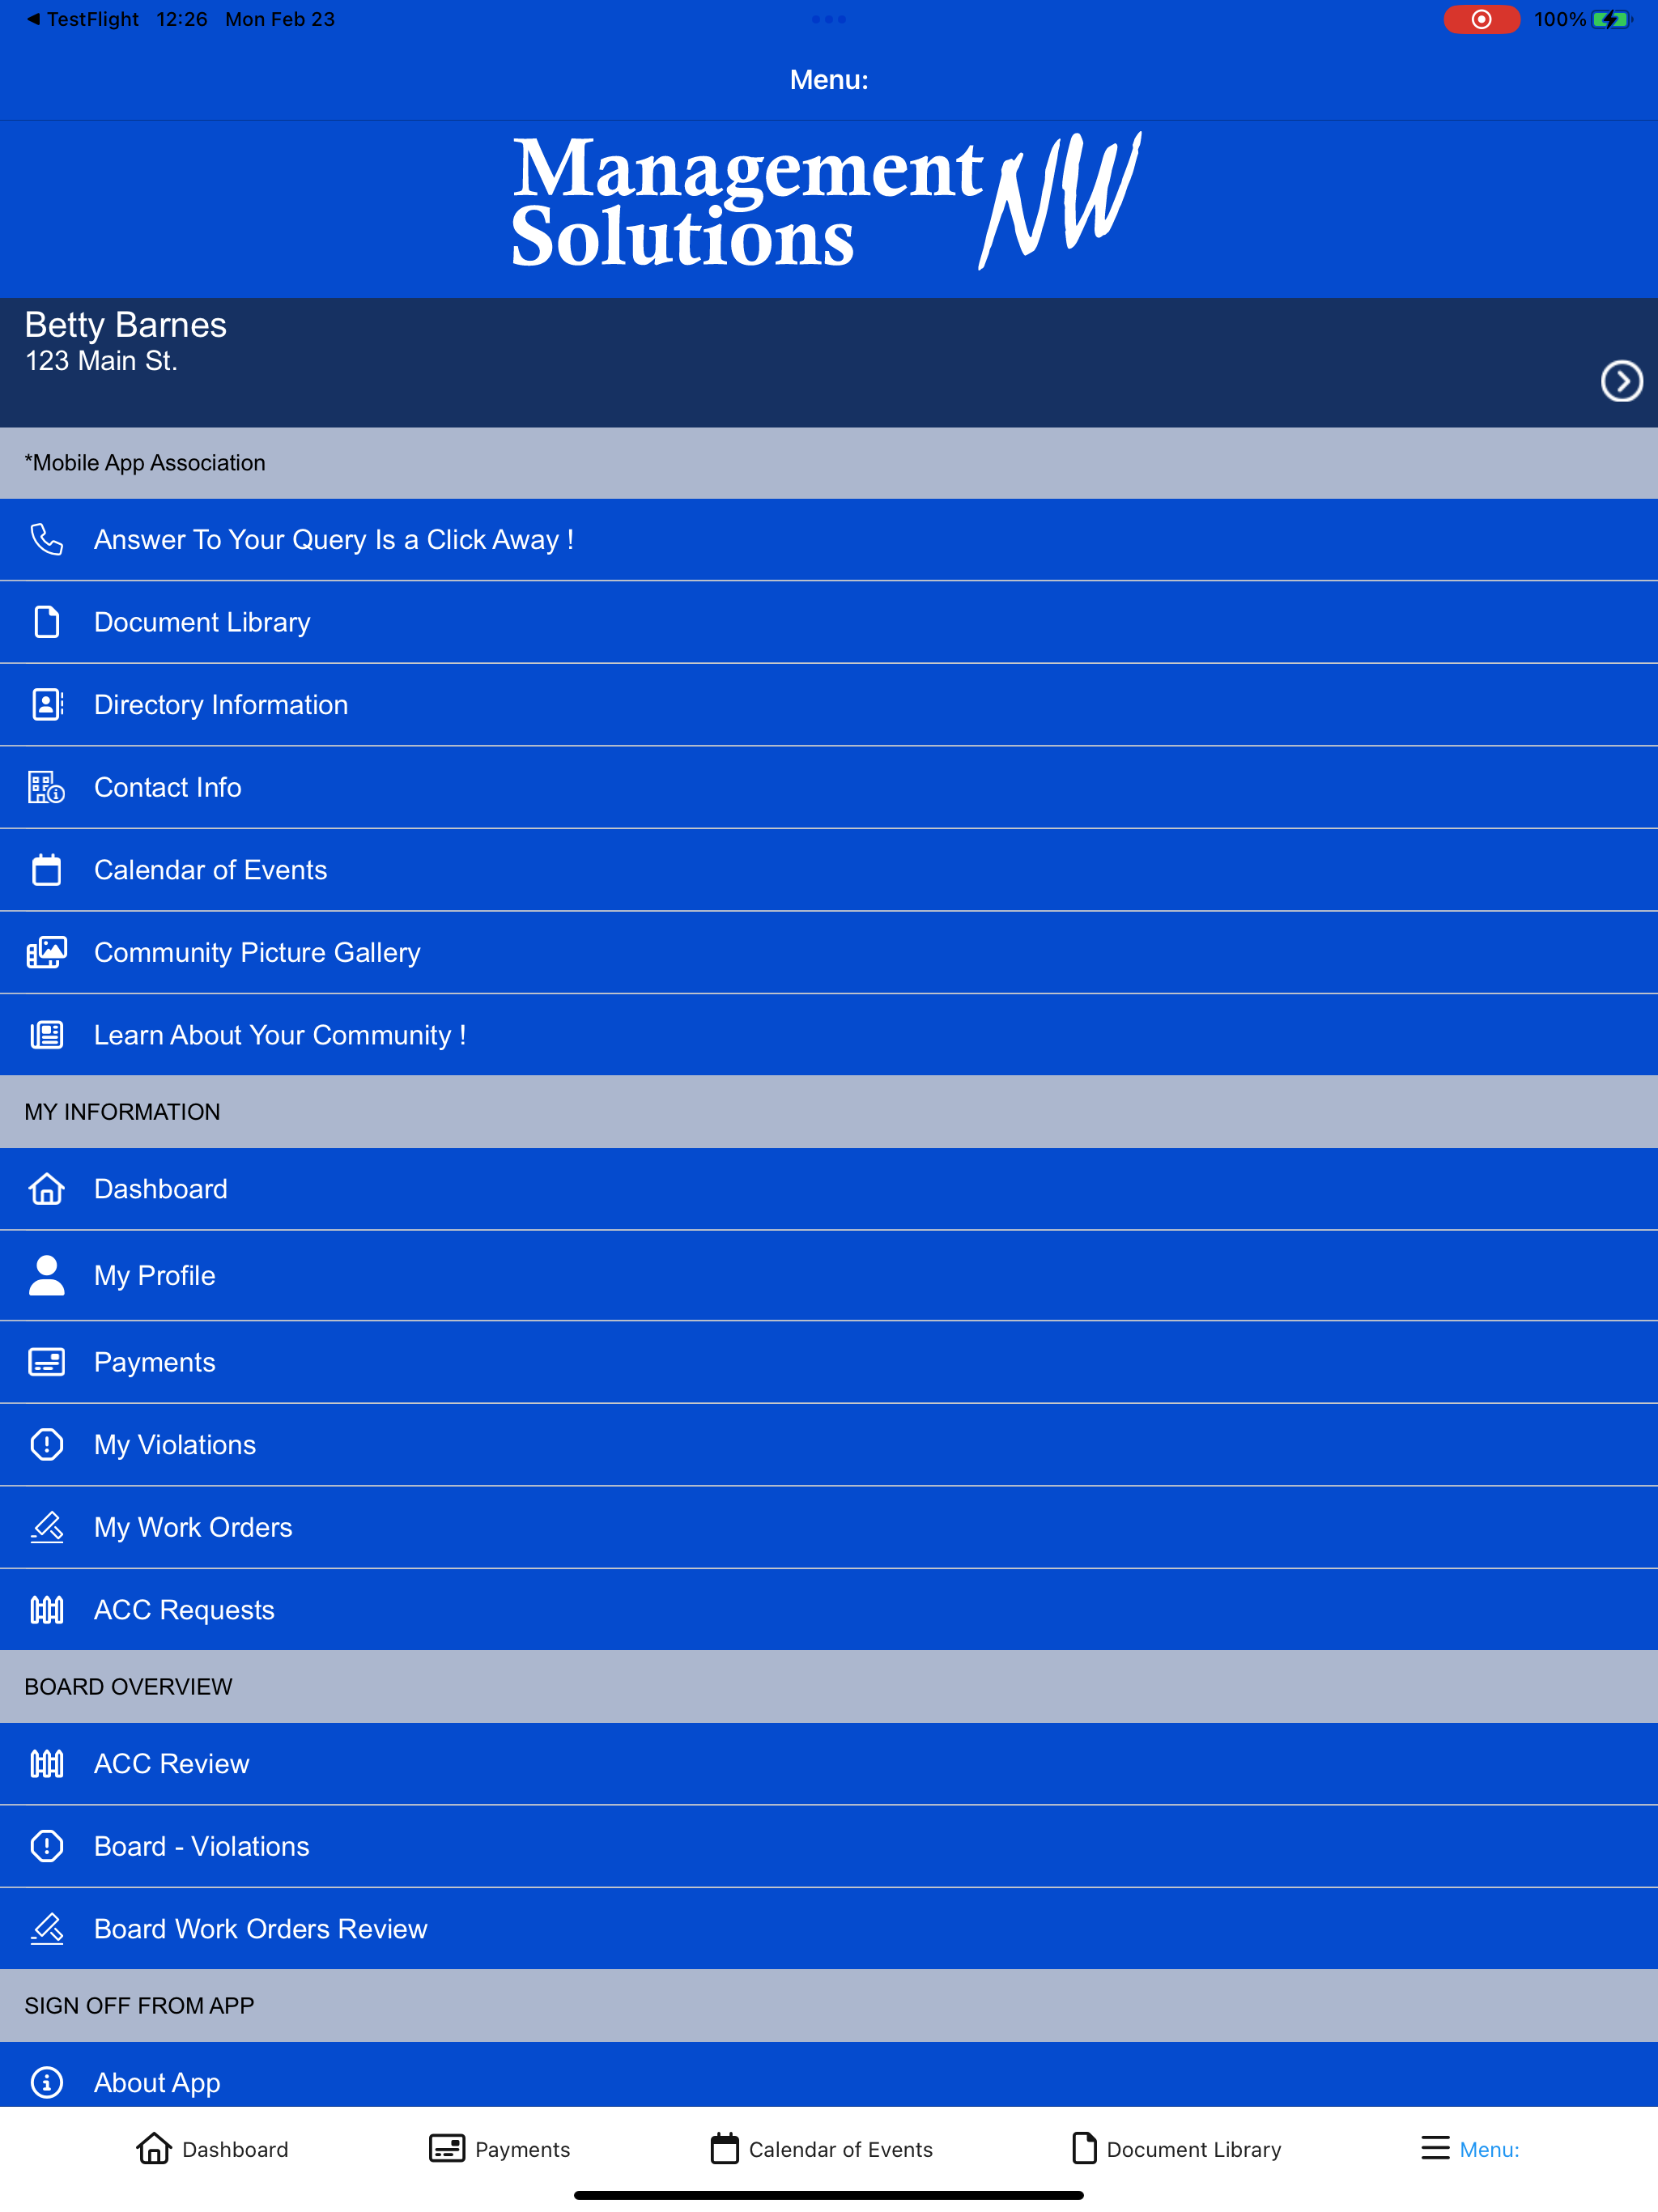The image size is (1658, 2212).
Task: Tap the Management Solutions NW logo
Action: tap(826, 202)
